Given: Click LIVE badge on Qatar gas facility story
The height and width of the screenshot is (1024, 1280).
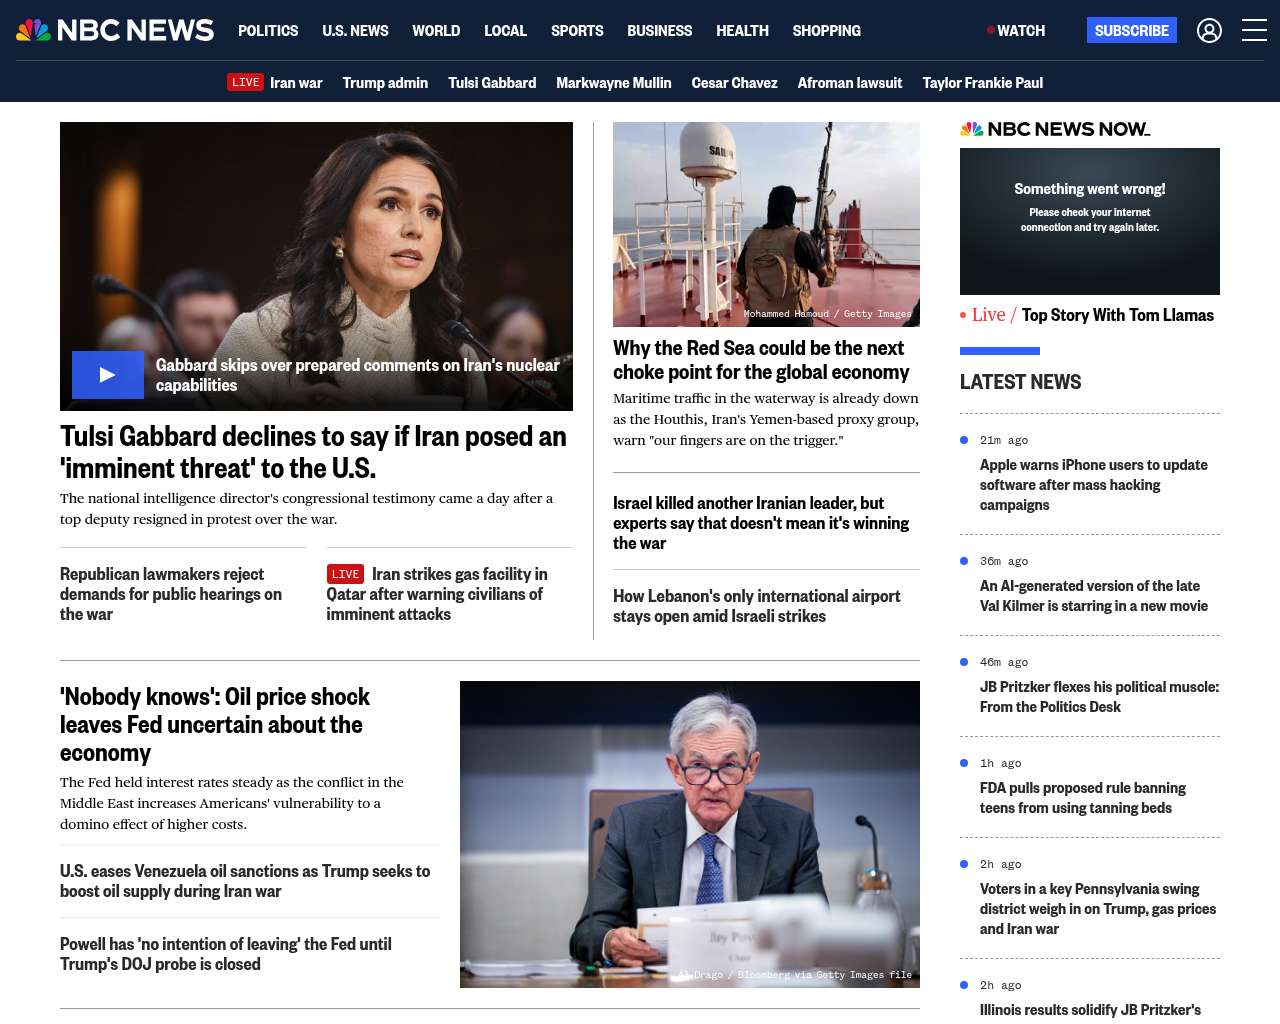Looking at the screenshot, I should [345, 574].
